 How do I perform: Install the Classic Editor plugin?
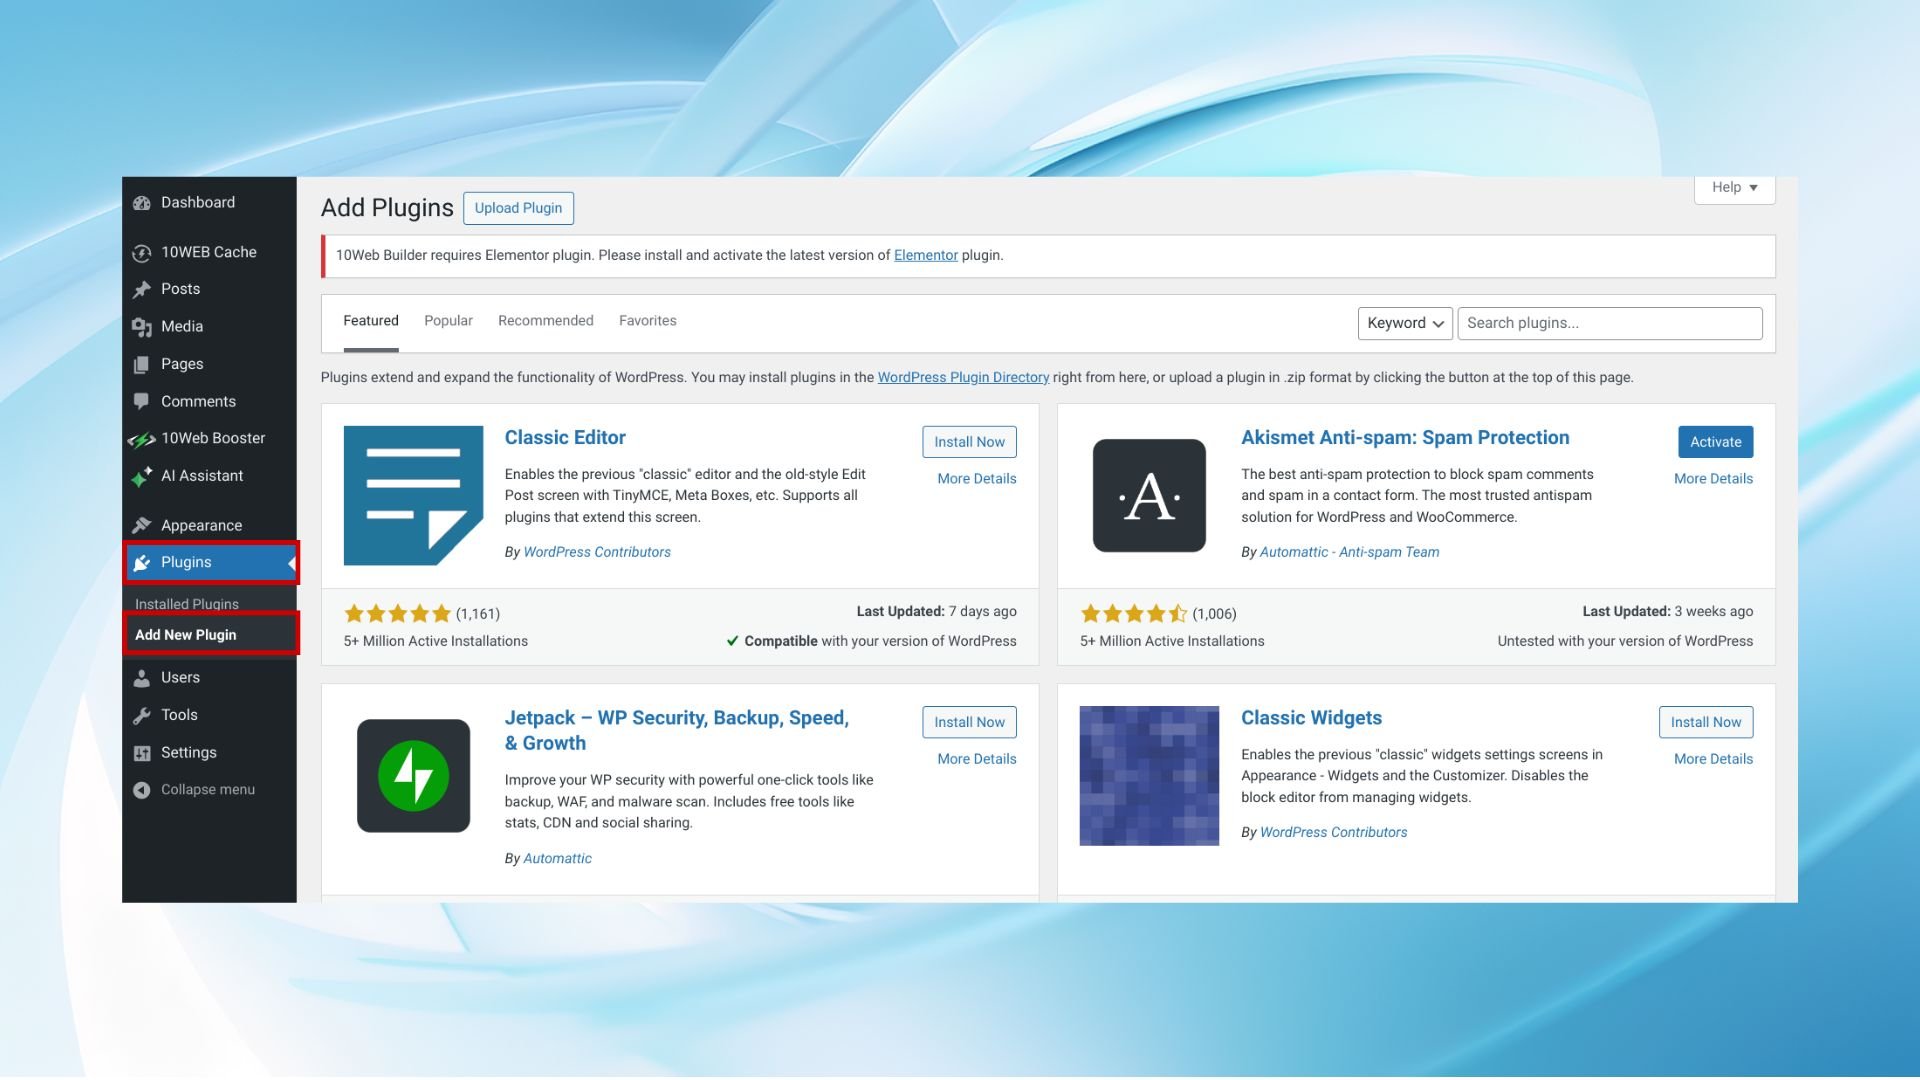pos(968,442)
